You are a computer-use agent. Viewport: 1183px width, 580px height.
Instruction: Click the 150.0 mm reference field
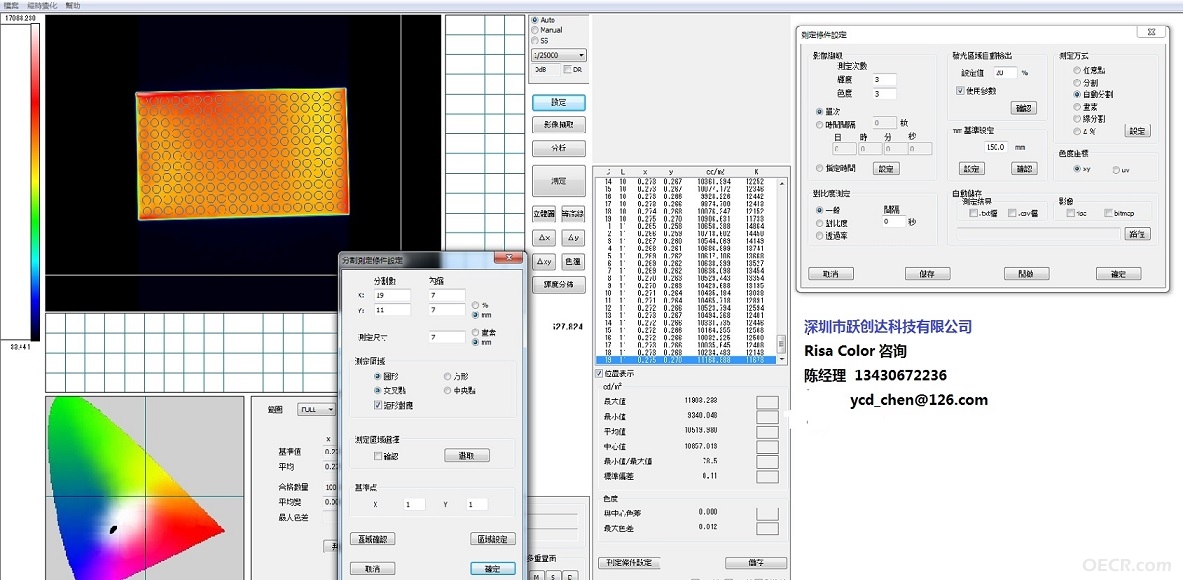click(x=997, y=147)
